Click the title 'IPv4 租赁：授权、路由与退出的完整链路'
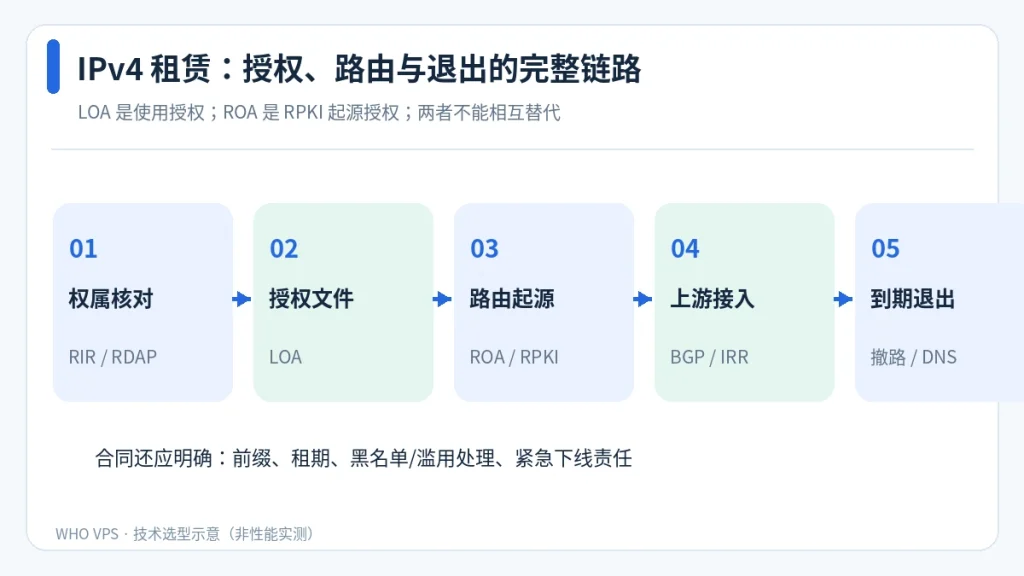The height and width of the screenshot is (576, 1024). click(359, 69)
